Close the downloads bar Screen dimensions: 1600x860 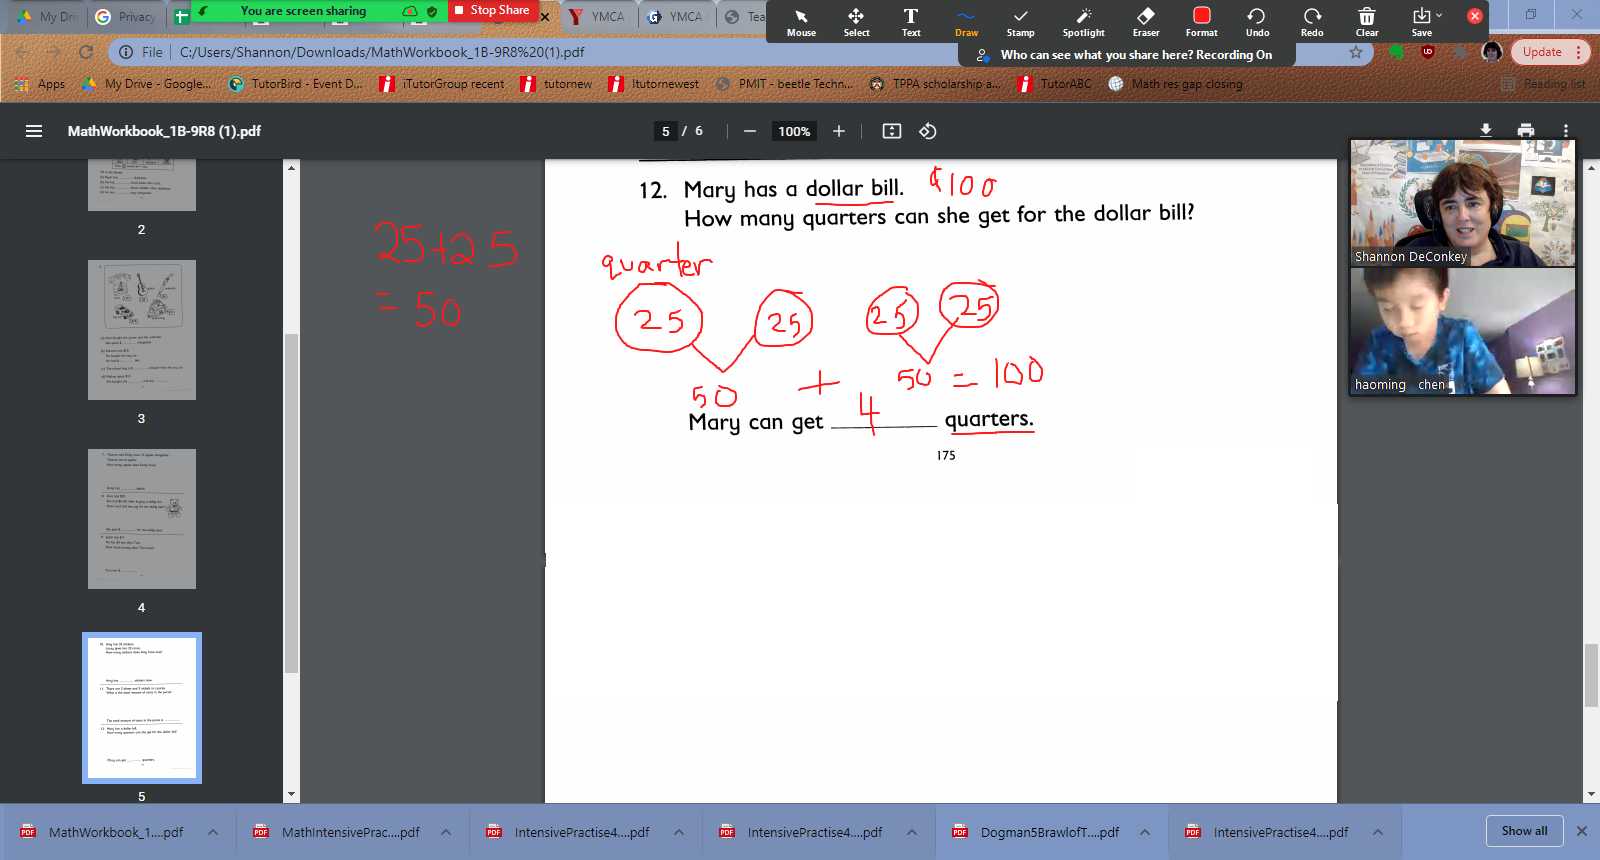1582,831
